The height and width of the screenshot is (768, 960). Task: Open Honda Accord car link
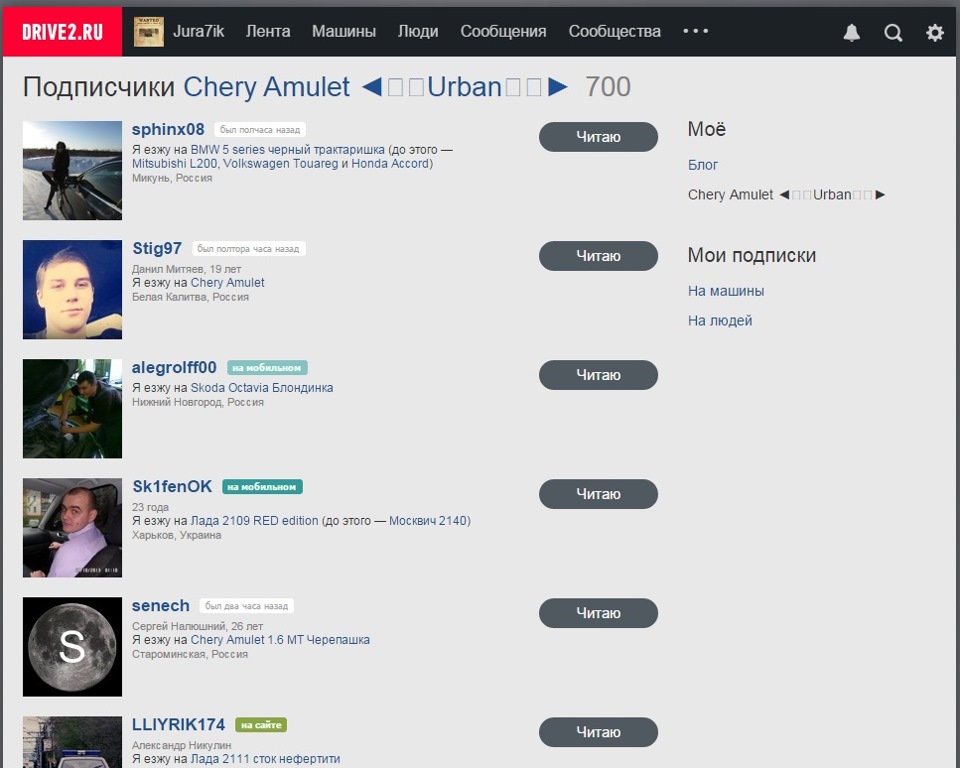coord(389,164)
